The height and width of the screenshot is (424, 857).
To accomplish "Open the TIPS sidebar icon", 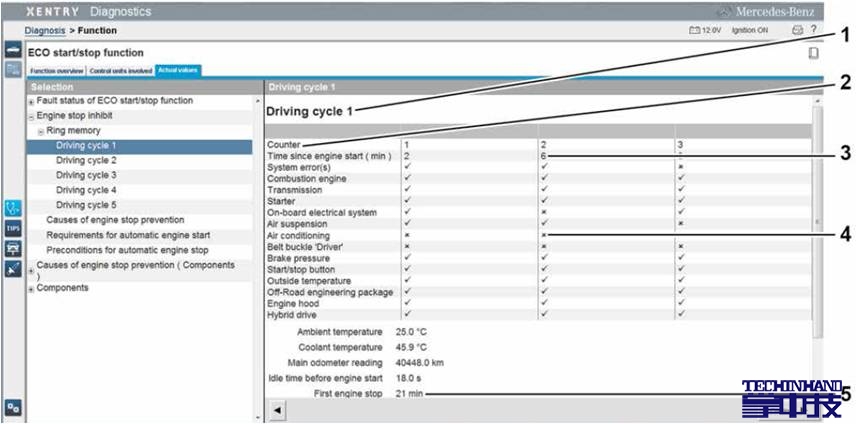I will (12, 228).
